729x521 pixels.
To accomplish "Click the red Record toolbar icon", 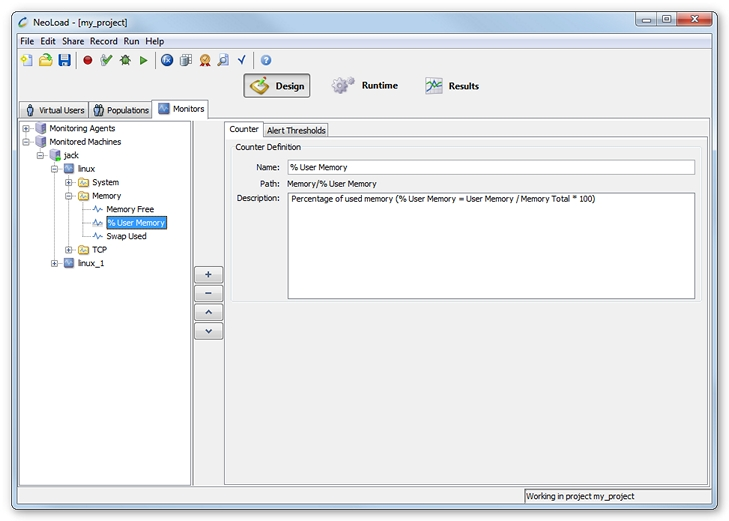I will [87, 61].
